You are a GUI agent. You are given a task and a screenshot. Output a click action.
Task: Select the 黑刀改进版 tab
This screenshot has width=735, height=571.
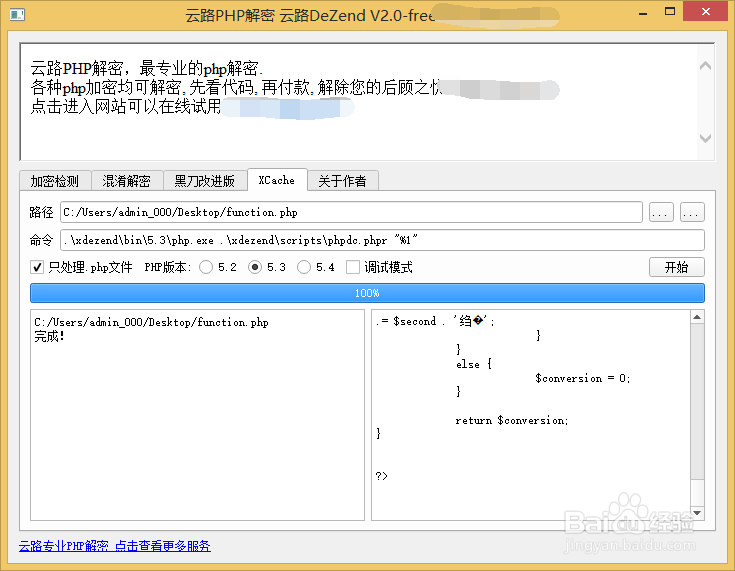pos(205,181)
